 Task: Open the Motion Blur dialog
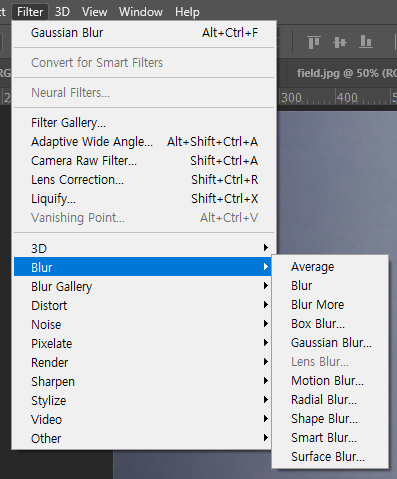(x=330, y=380)
